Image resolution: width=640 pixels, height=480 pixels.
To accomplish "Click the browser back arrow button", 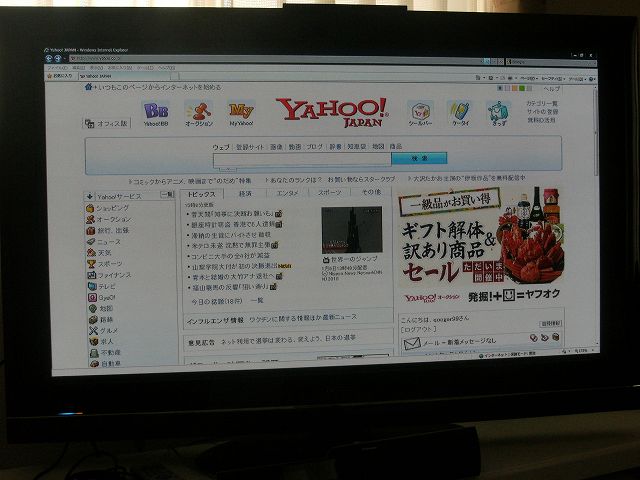I will click(49, 58).
